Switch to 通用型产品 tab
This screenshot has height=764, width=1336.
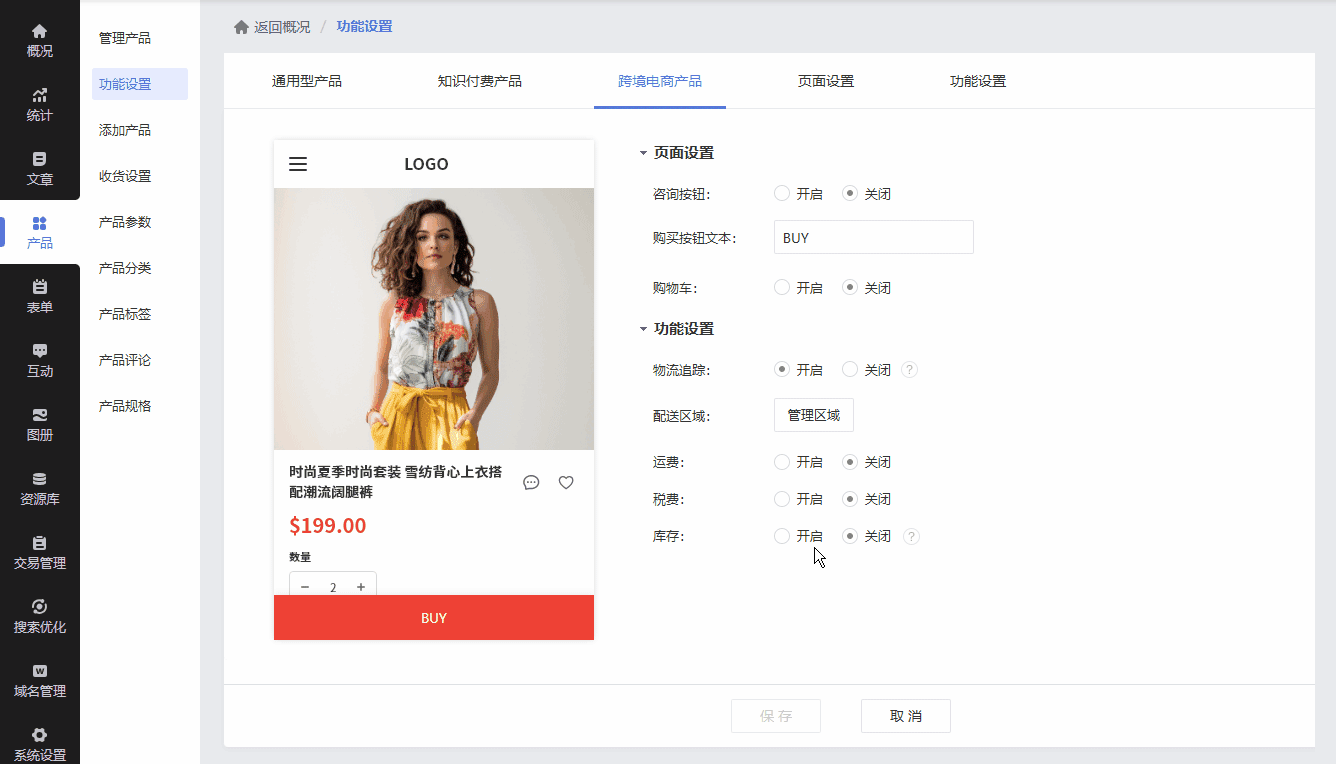(x=307, y=81)
